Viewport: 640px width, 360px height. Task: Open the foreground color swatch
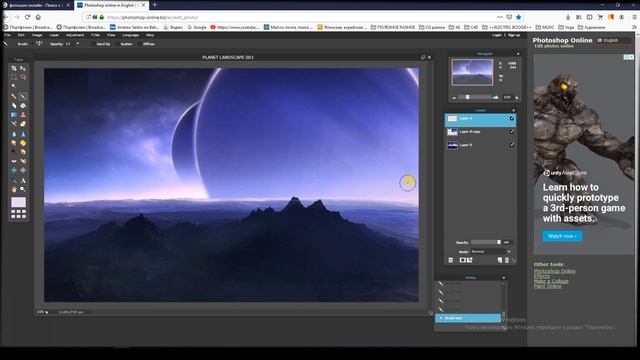tap(18, 202)
